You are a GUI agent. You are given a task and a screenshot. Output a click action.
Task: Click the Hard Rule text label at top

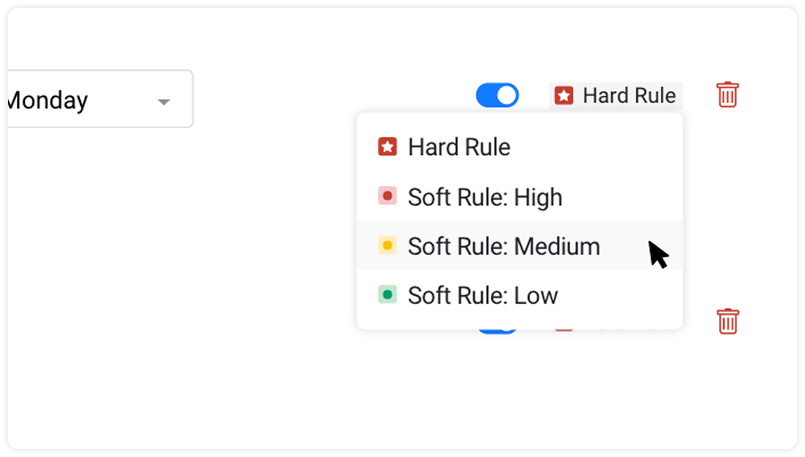(629, 96)
